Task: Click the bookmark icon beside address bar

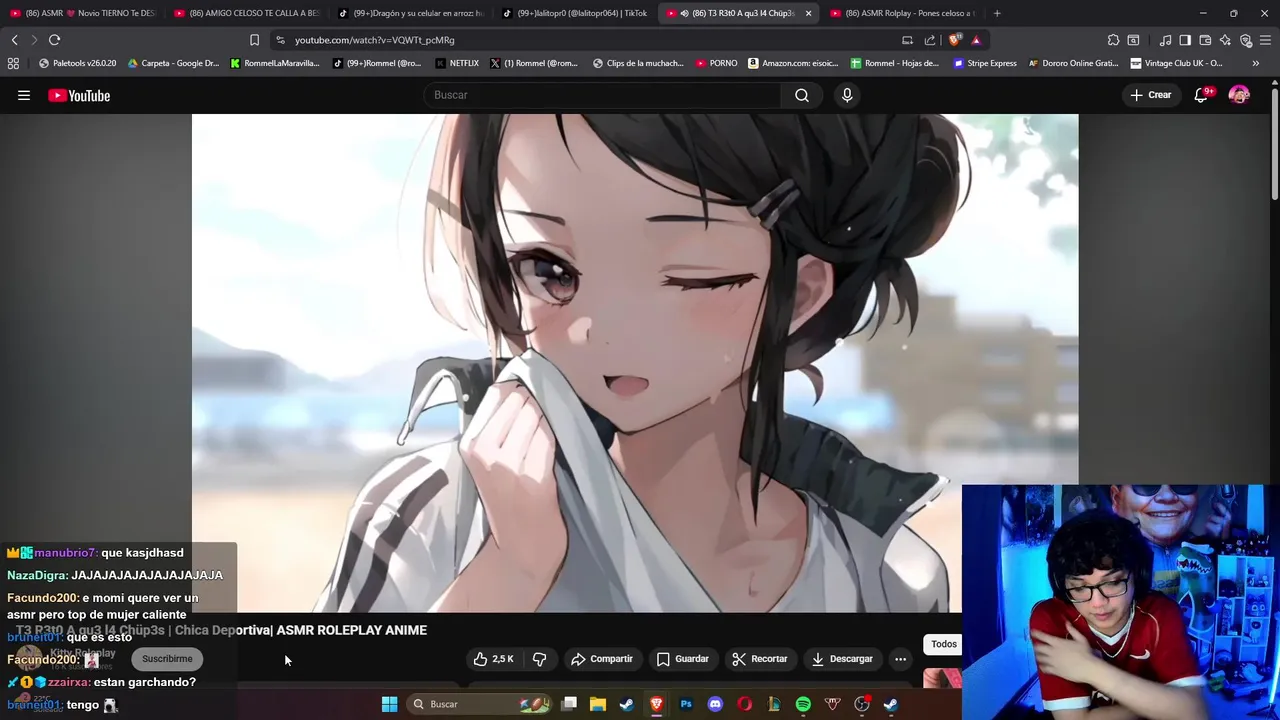Action: (254, 40)
